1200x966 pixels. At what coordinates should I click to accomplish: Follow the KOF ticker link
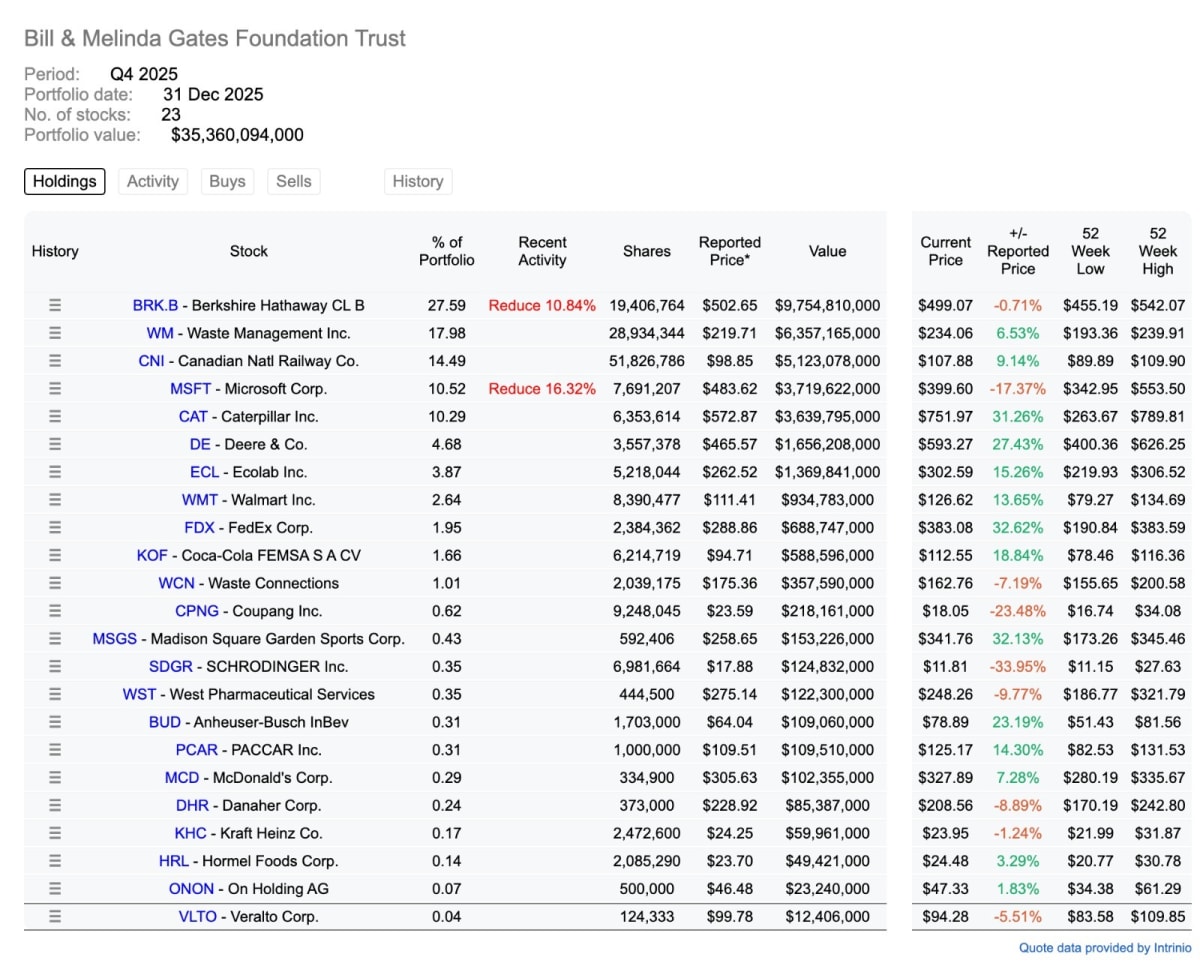pos(153,555)
